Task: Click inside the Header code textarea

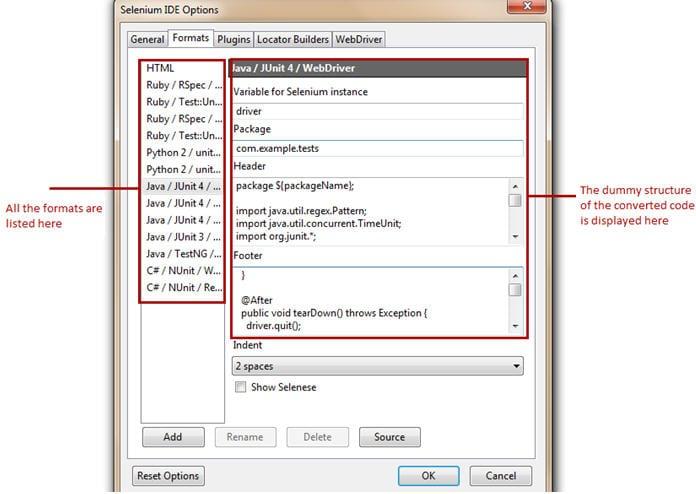Action: (370, 211)
